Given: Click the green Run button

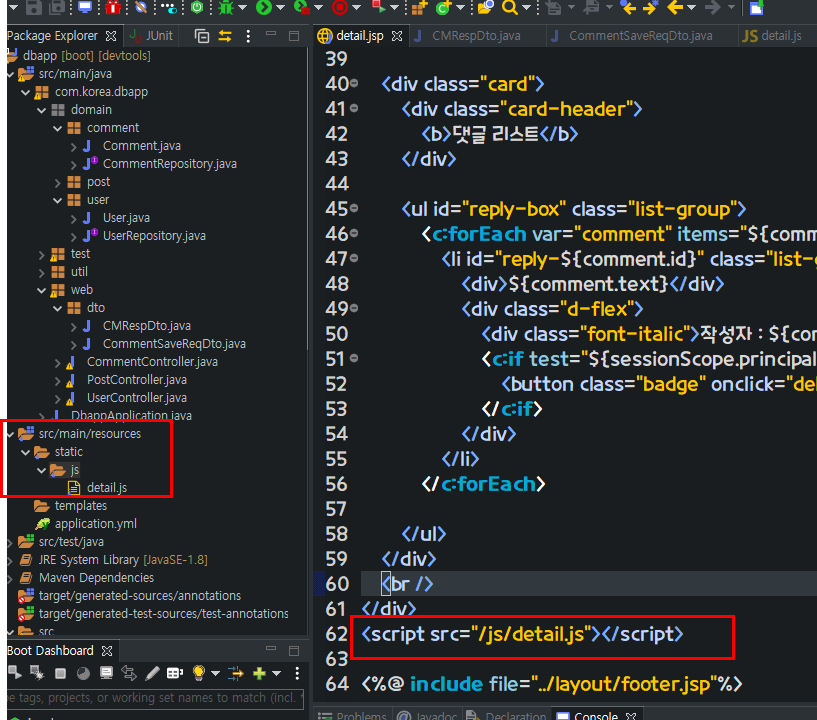Looking at the screenshot, I should pyautogui.click(x=264, y=7).
